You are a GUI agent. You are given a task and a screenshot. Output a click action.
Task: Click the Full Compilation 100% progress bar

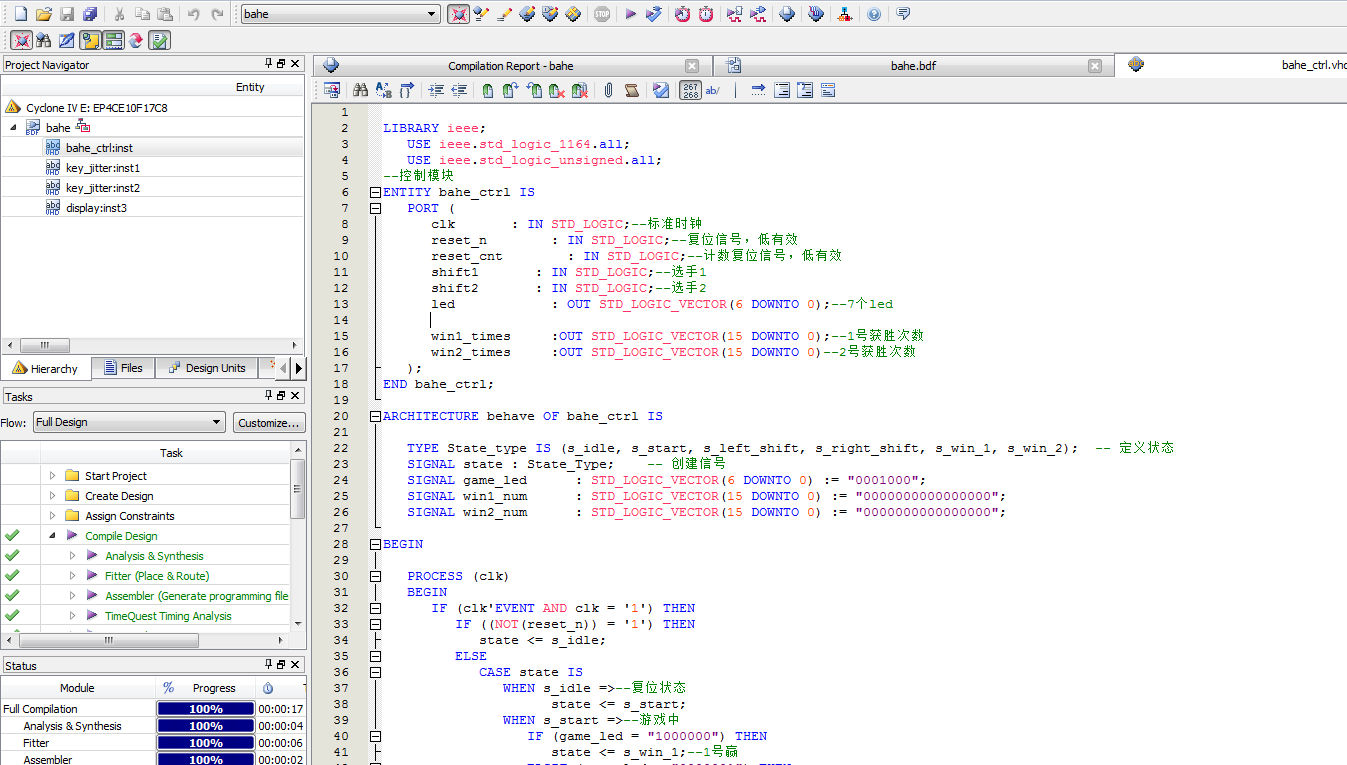pyautogui.click(x=205, y=709)
